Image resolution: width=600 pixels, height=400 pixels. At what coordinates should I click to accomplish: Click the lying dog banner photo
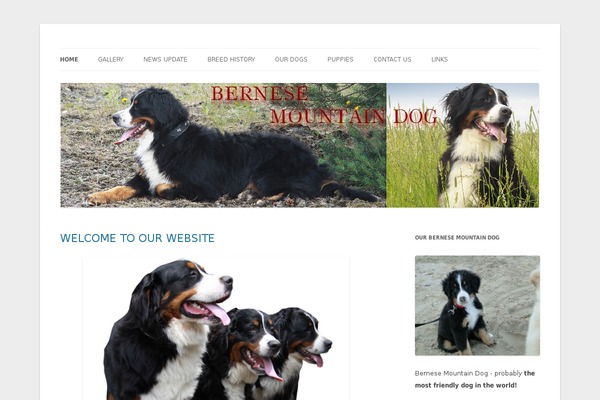(223, 145)
